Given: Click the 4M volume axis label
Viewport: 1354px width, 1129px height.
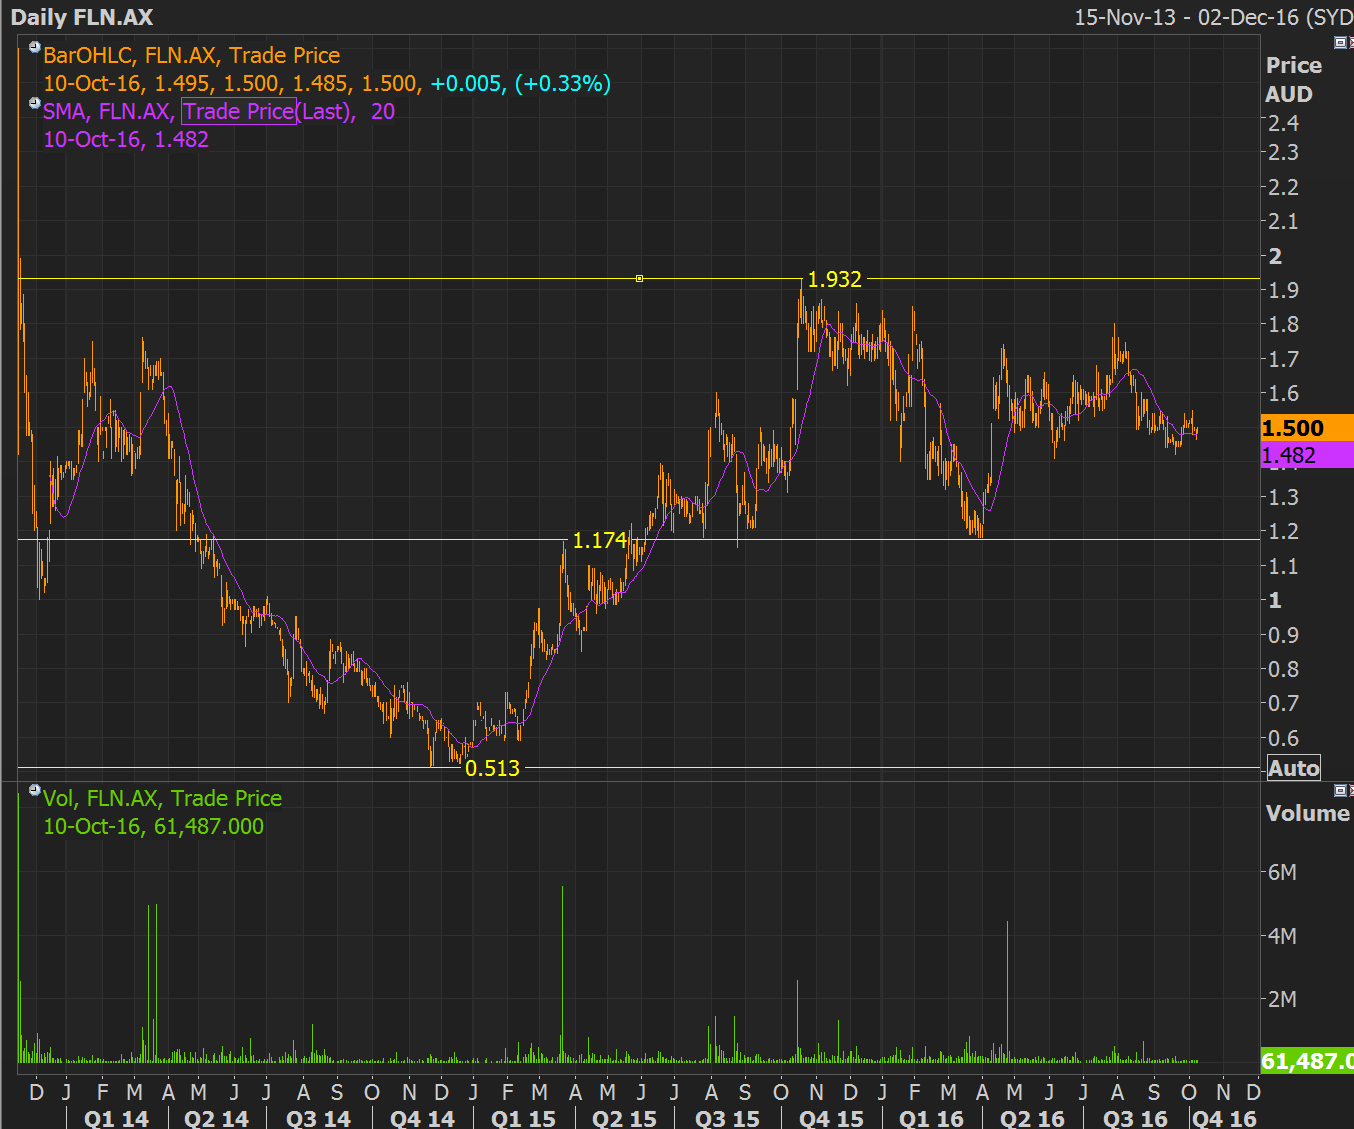Looking at the screenshot, I should (1282, 936).
